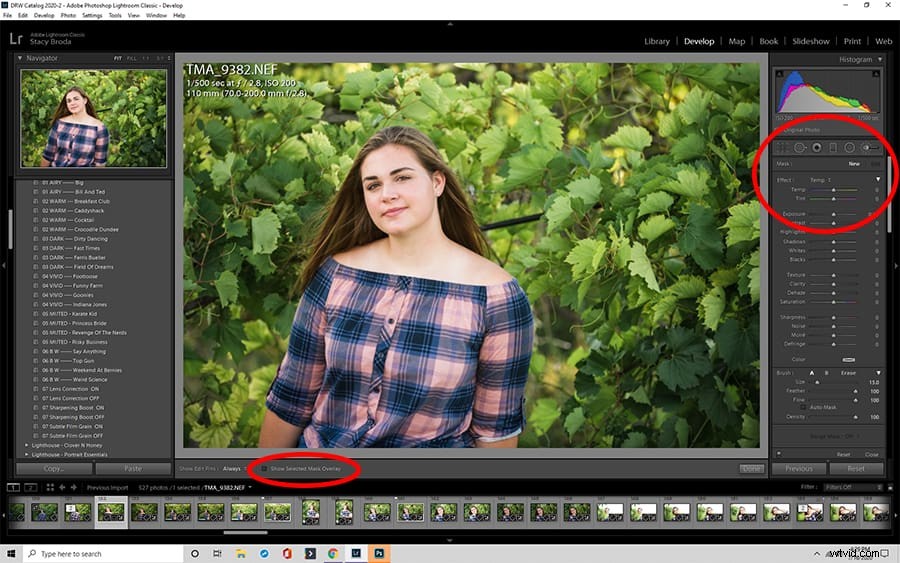Open the Photo menu
The image size is (900, 563).
coord(68,15)
